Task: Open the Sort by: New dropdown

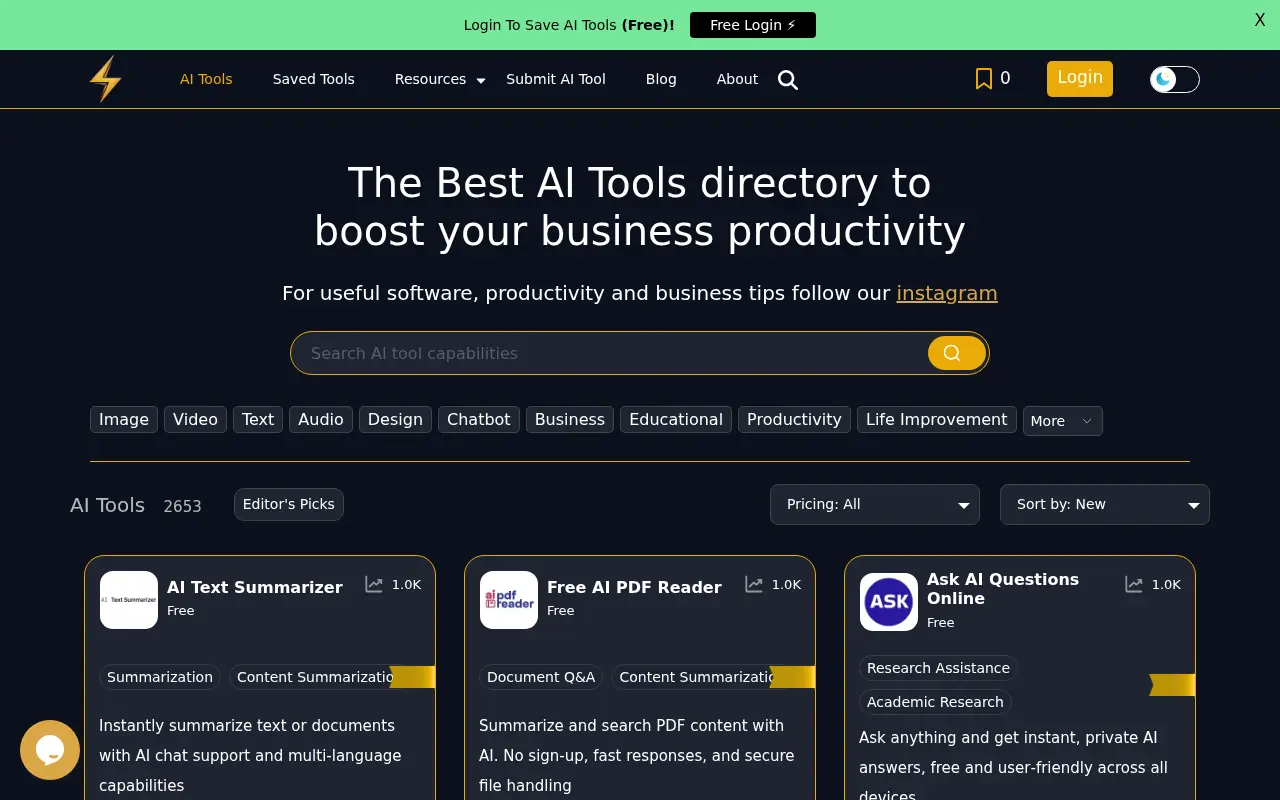Action: (x=1104, y=504)
